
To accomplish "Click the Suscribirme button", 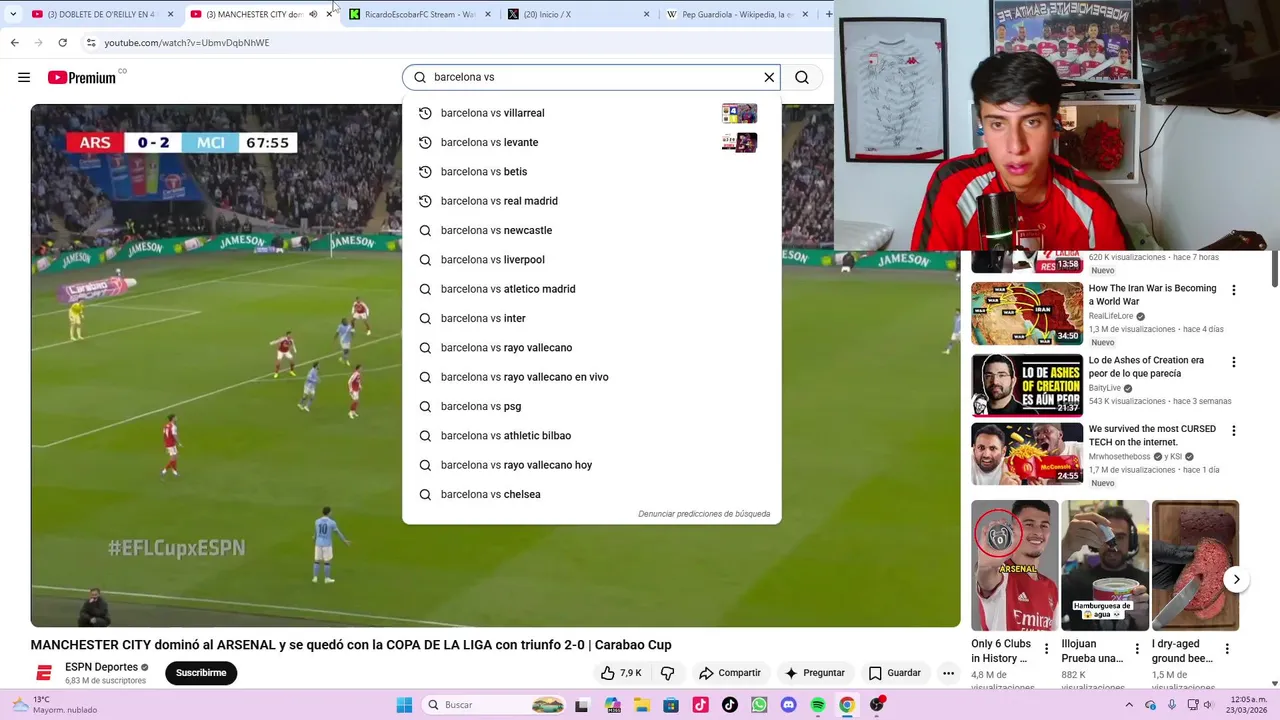I will pos(201,673).
